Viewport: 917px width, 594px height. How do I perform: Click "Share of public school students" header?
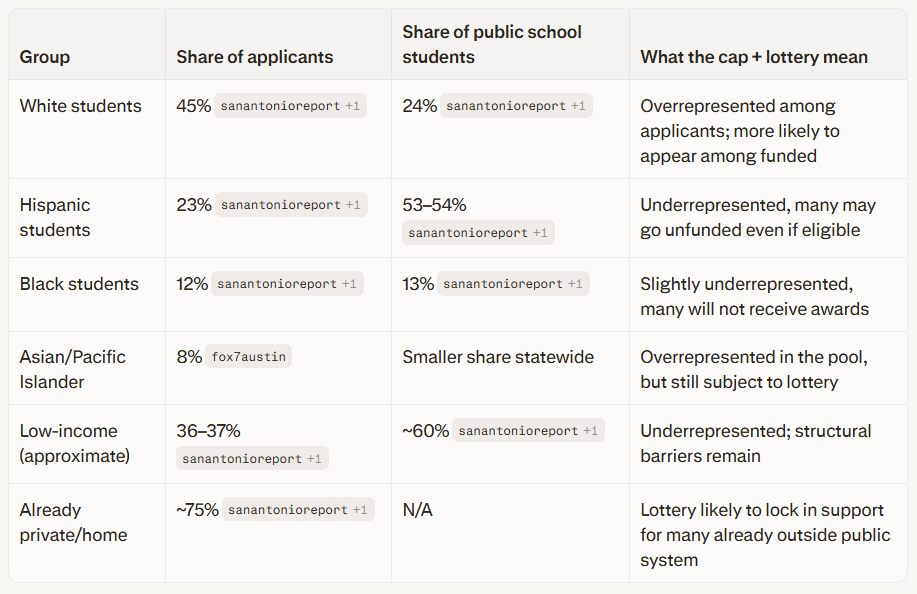(x=492, y=45)
